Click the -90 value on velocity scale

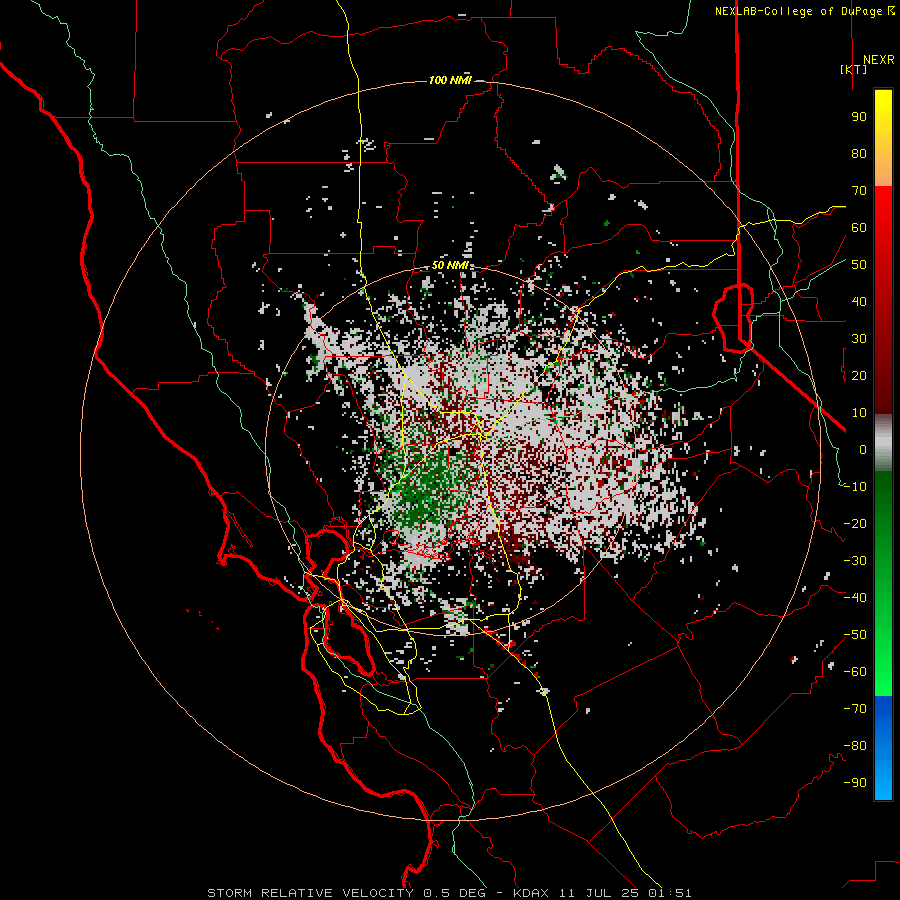pyautogui.click(x=855, y=783)
